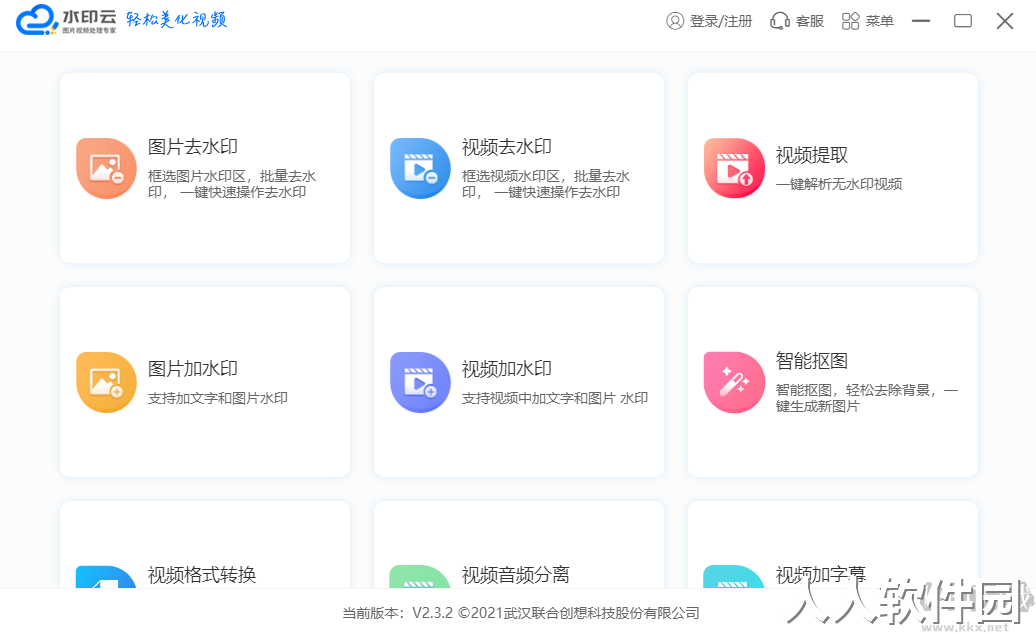This screenshot has width=1036, height=634.
Task: Click description 支持视频中加文字和图片 水印
Action: click(x=554, y=398)
